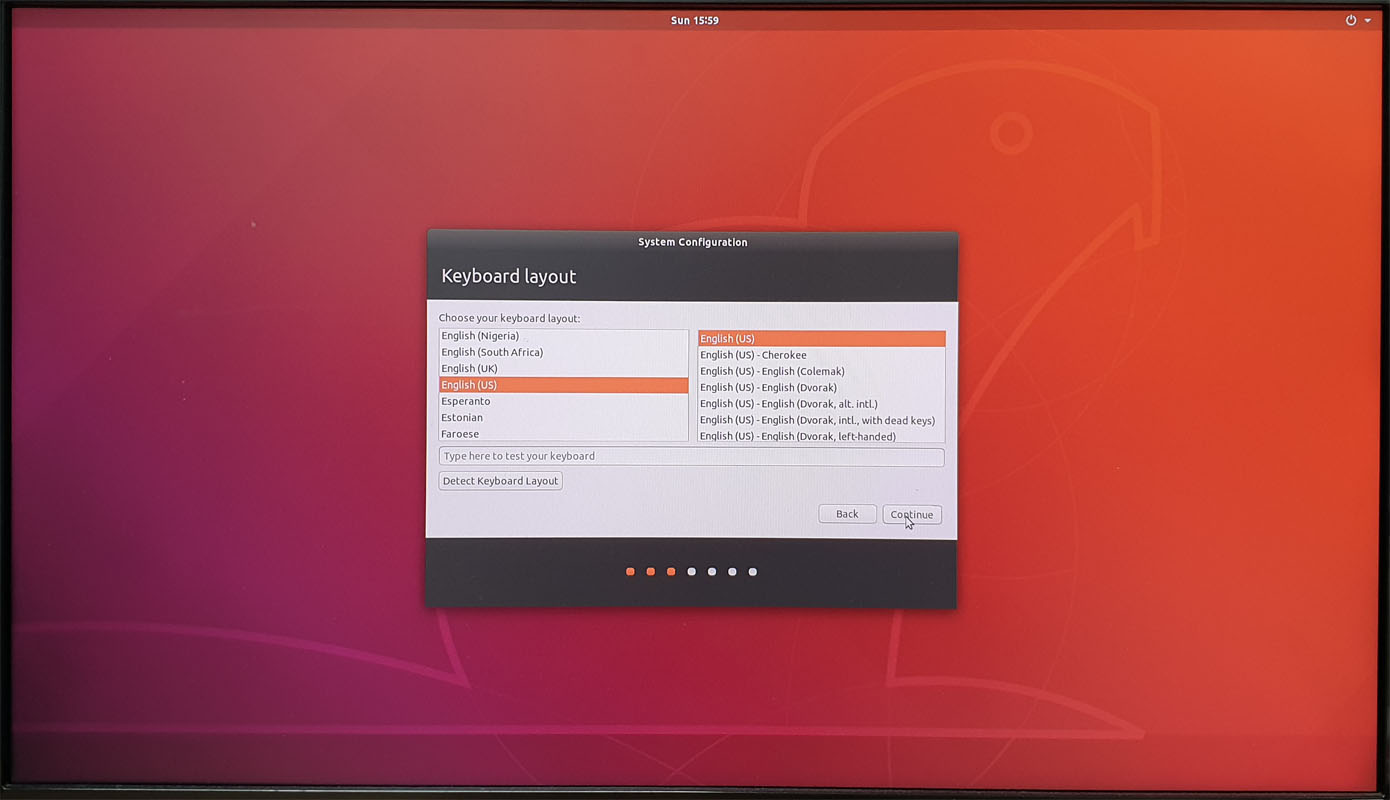The height and width of the screenshot is (800, 1390).
Task: Choose English (UK) from the list
Action: [x=563, y=369]
